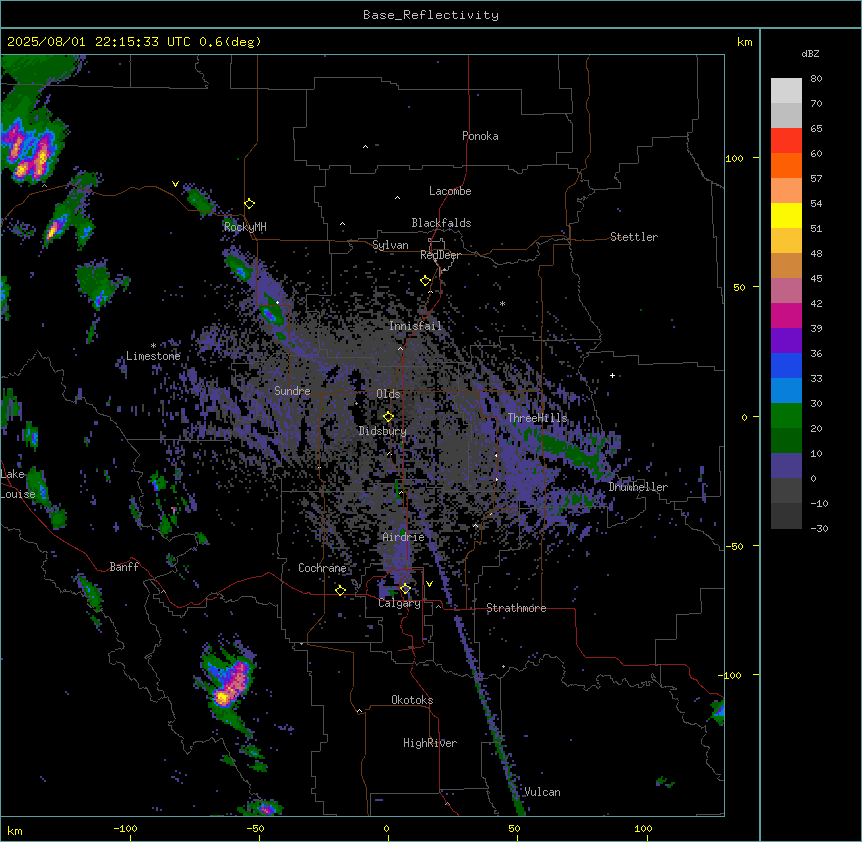Click the Innisfail city label
Viewport: 862px width, 842px height.
click(415, 326)
